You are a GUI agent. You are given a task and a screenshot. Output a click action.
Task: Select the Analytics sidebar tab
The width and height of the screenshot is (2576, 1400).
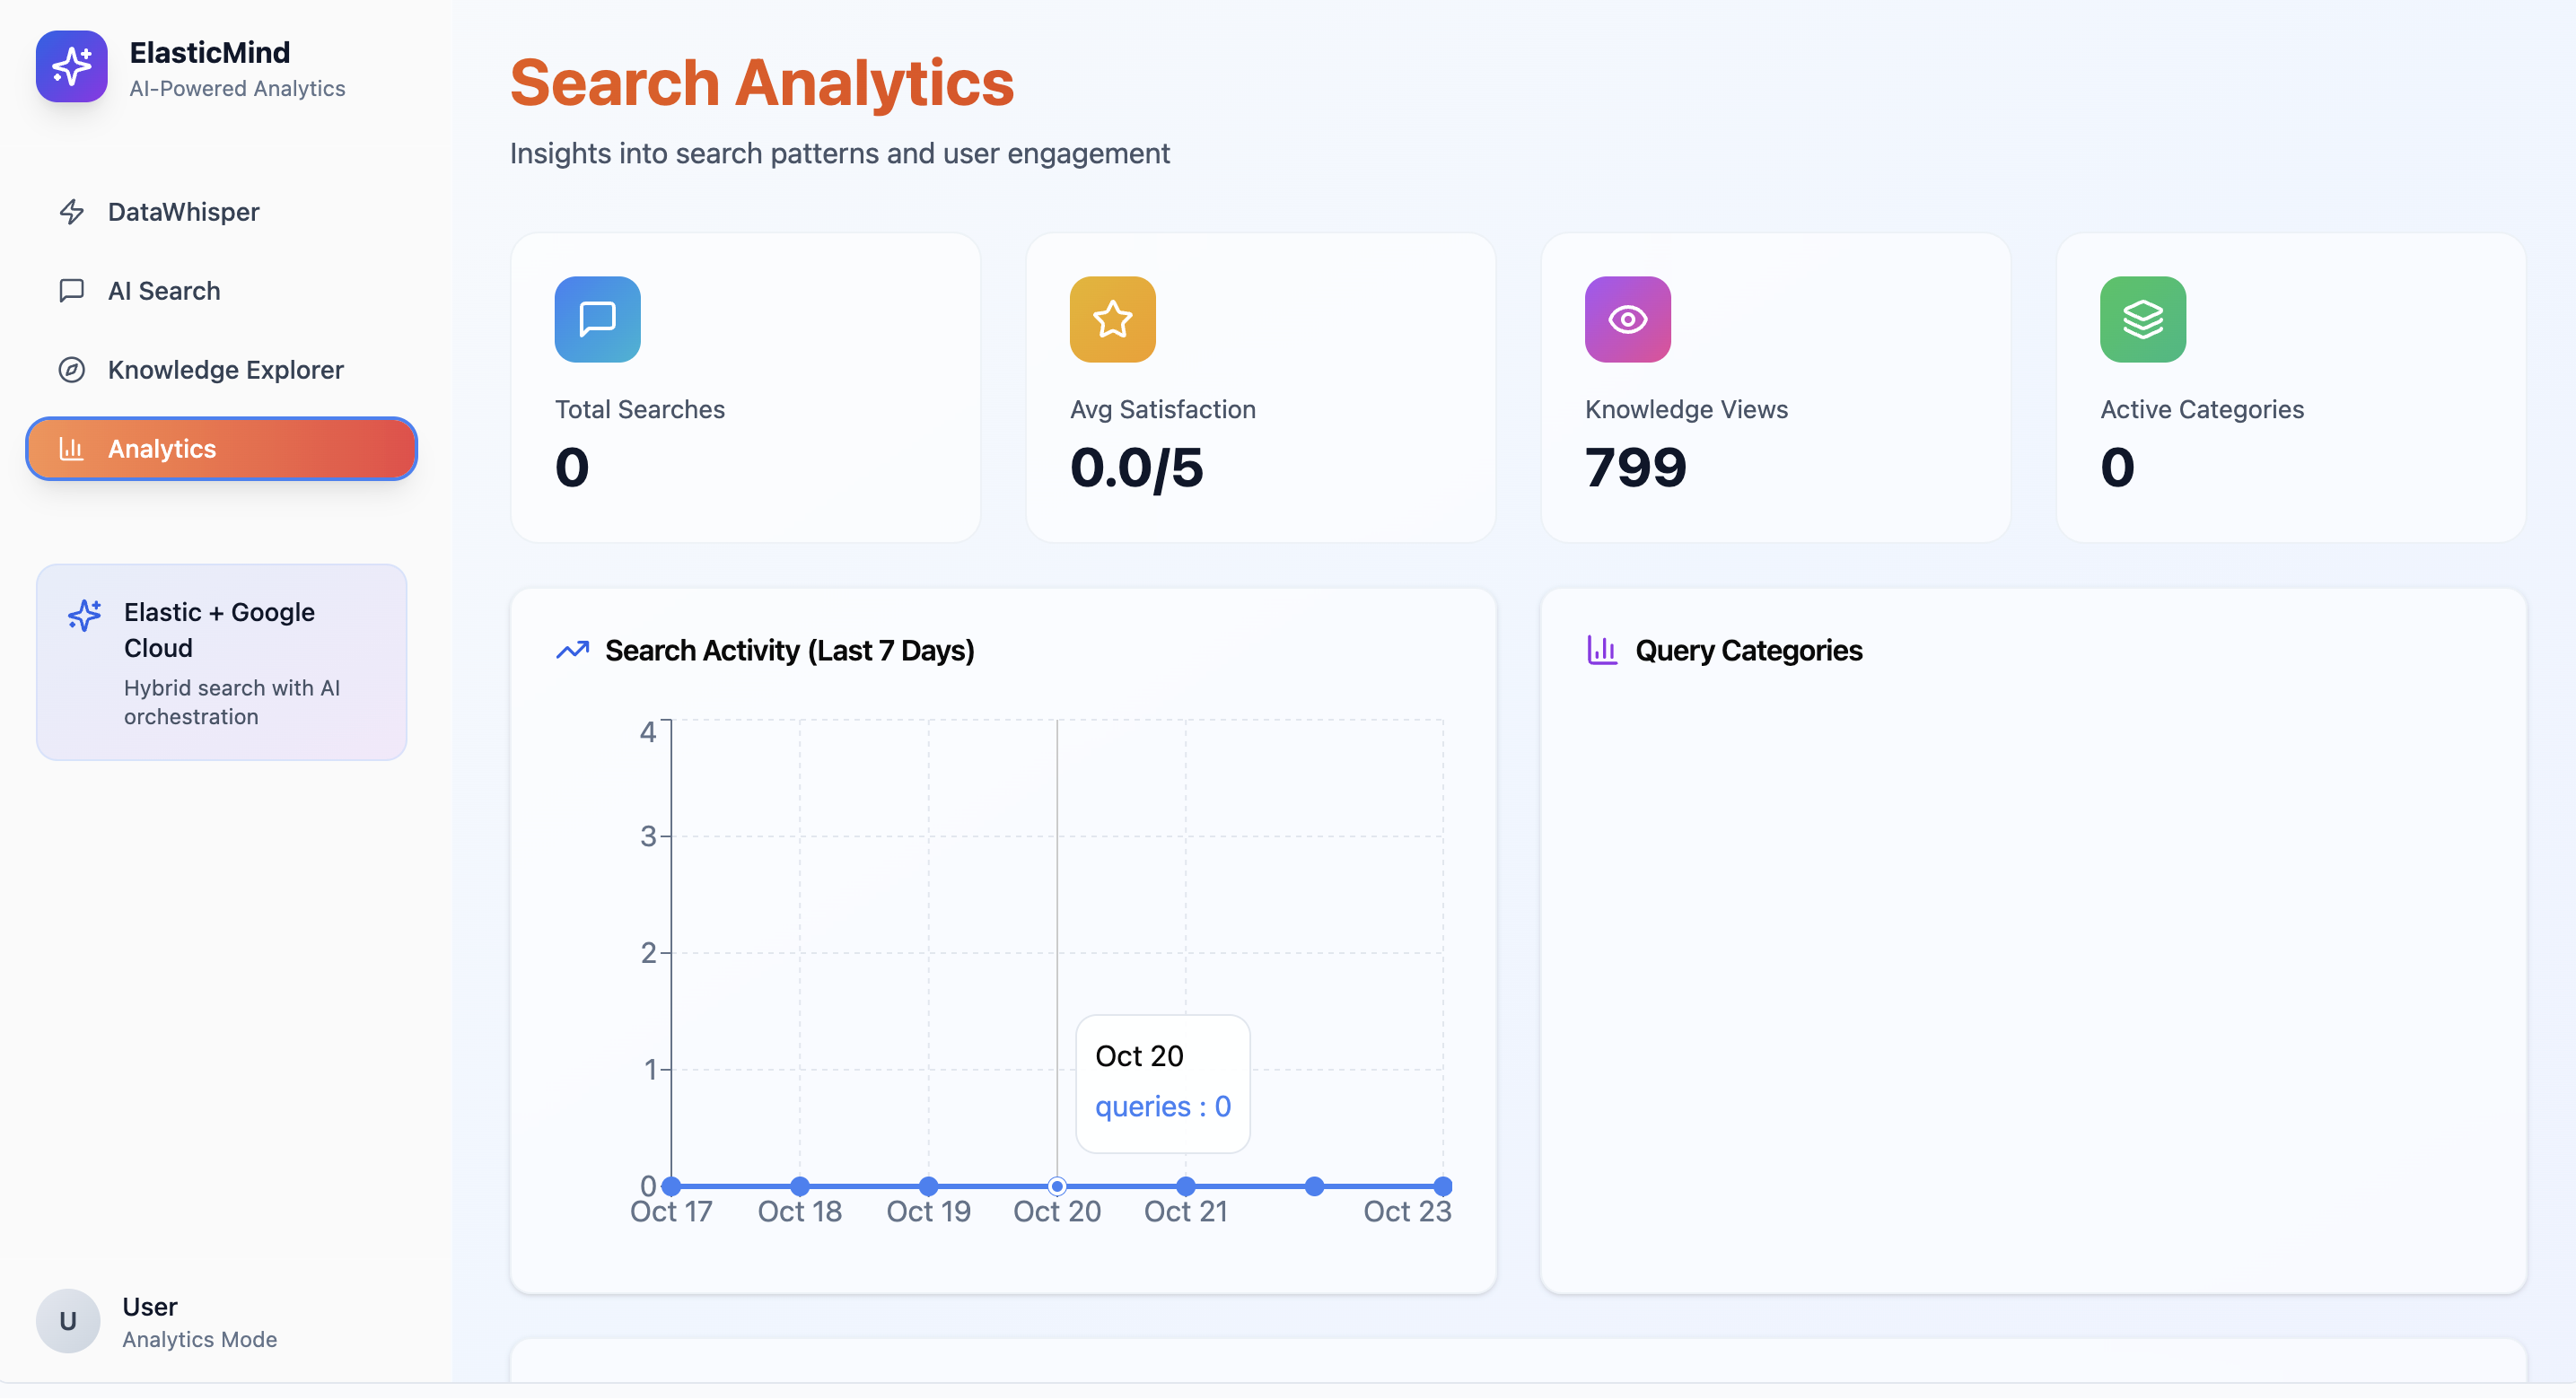[x=221, y=449]
